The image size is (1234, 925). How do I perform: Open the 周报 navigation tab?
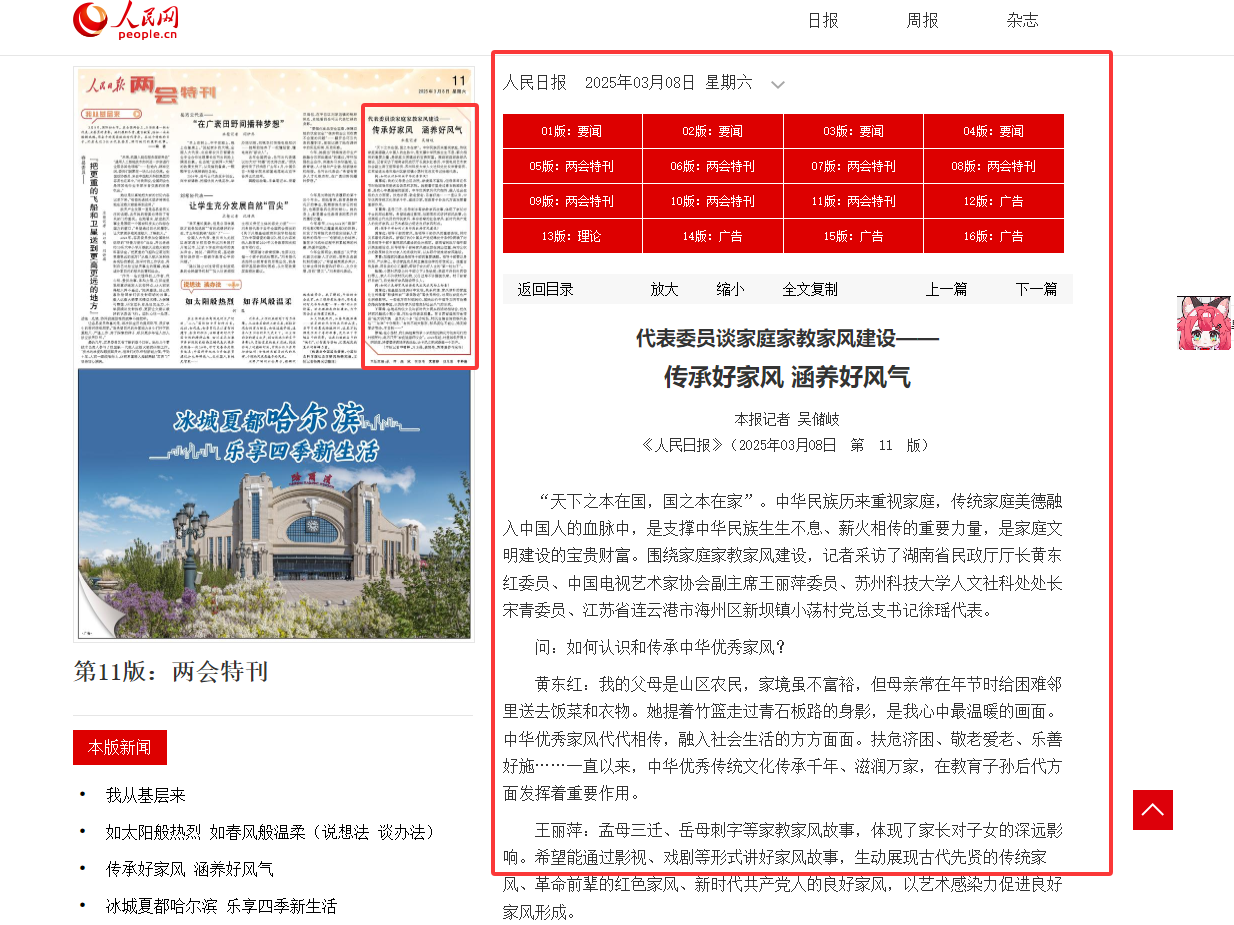[x=922, y=20]
